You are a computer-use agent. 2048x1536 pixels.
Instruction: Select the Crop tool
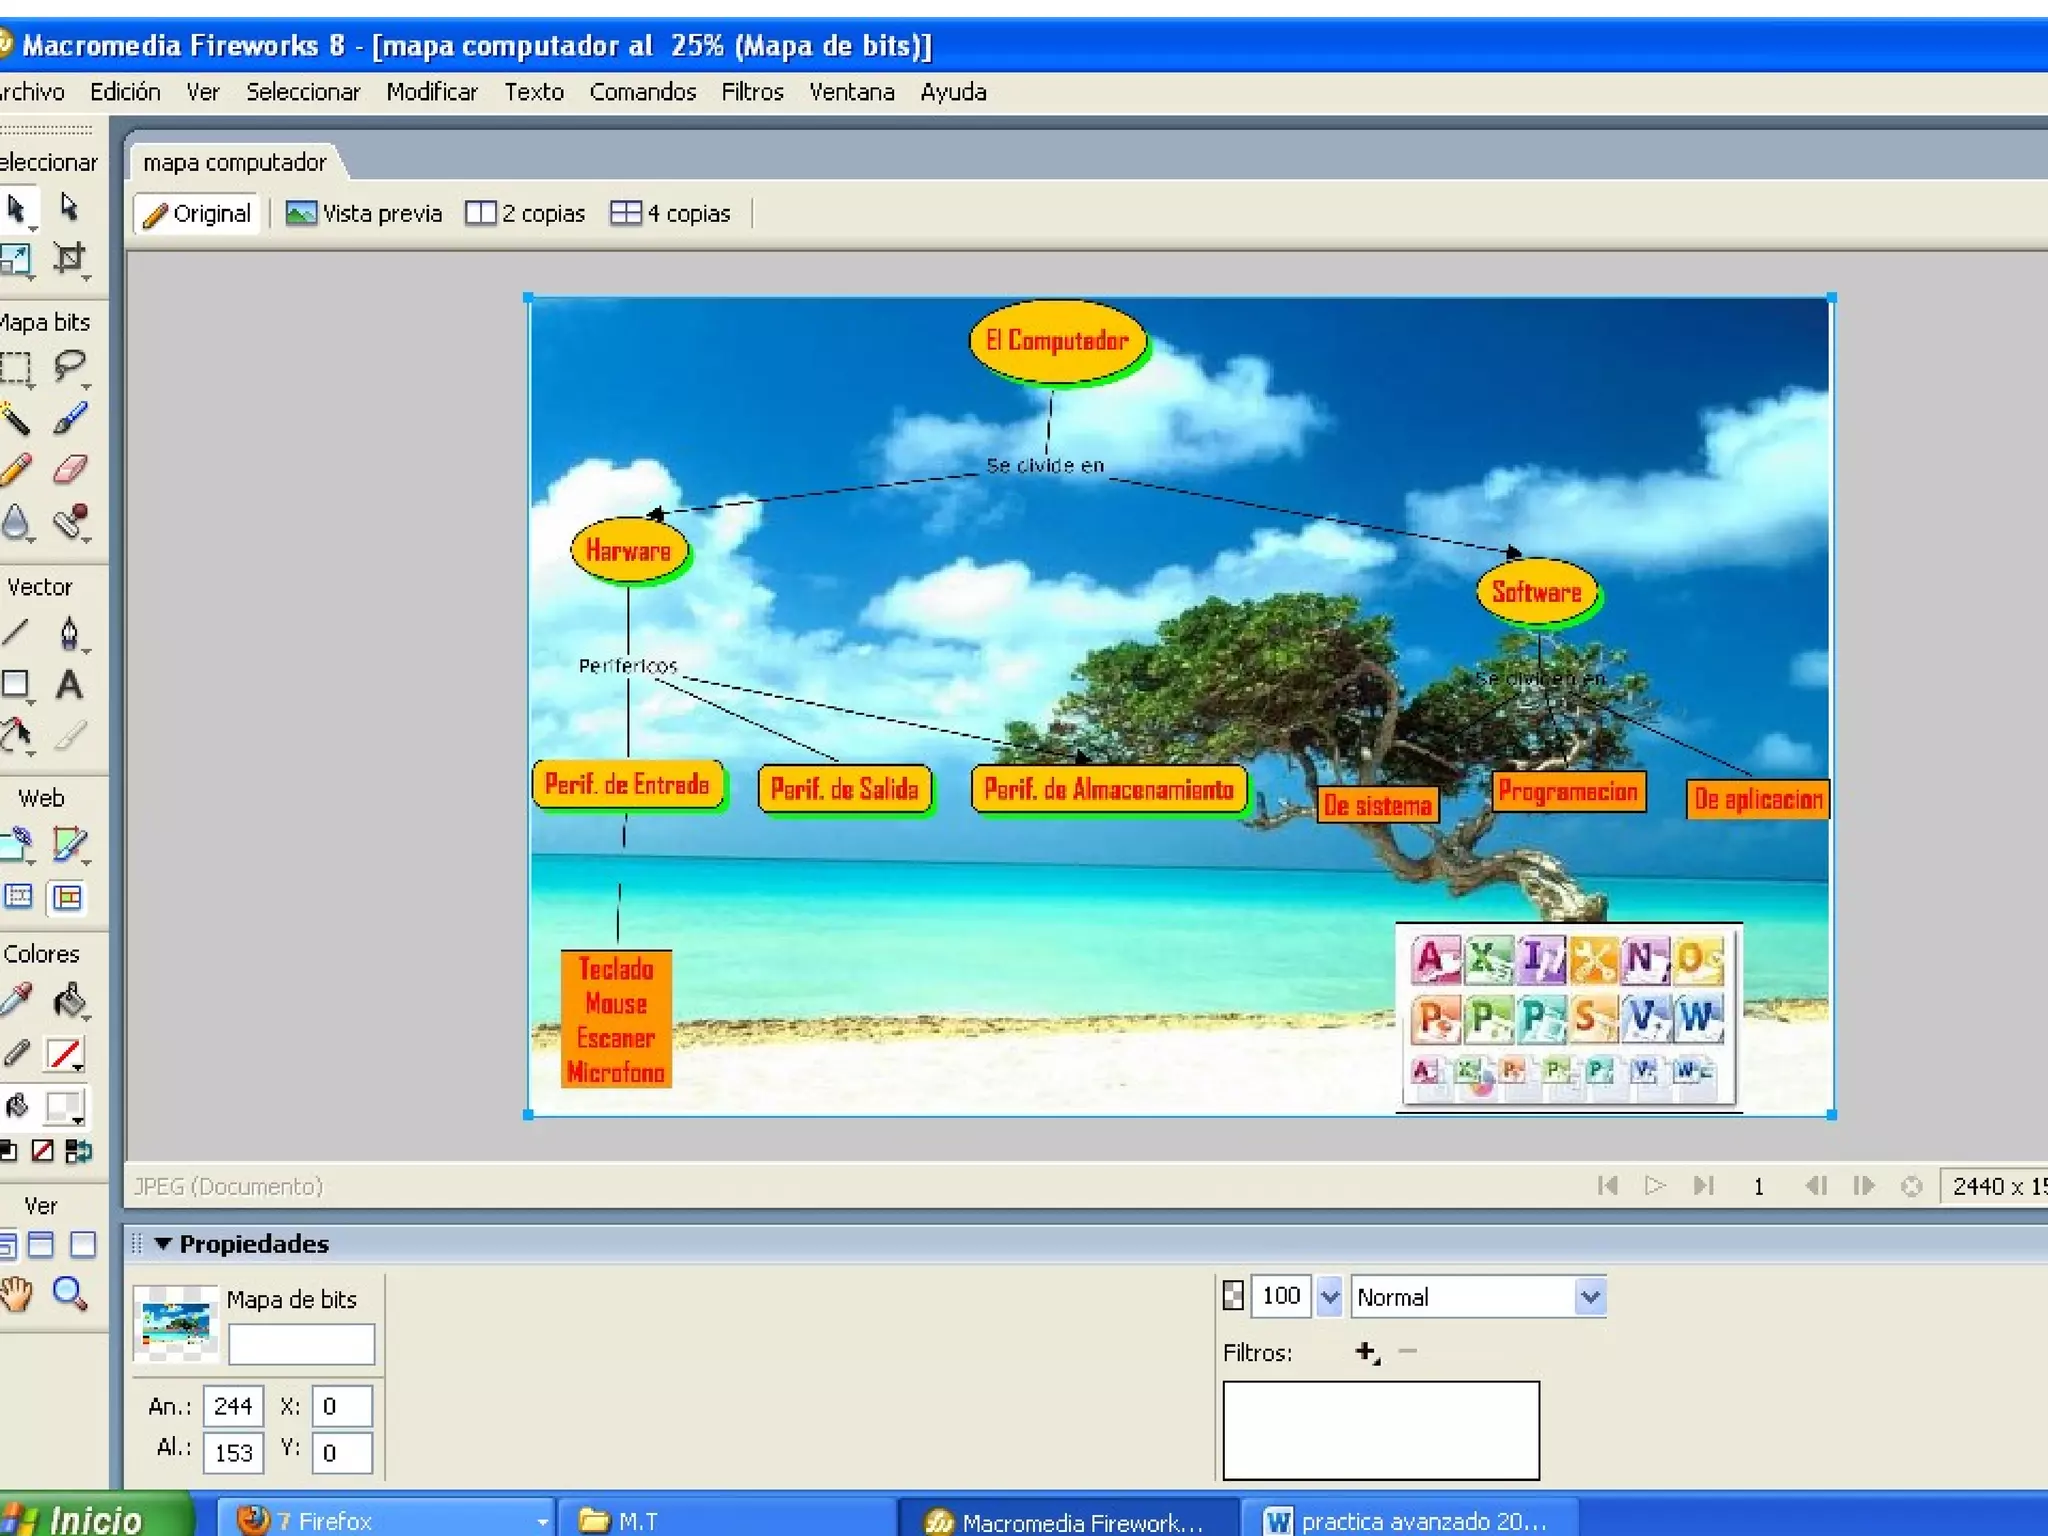click(69, 258)
